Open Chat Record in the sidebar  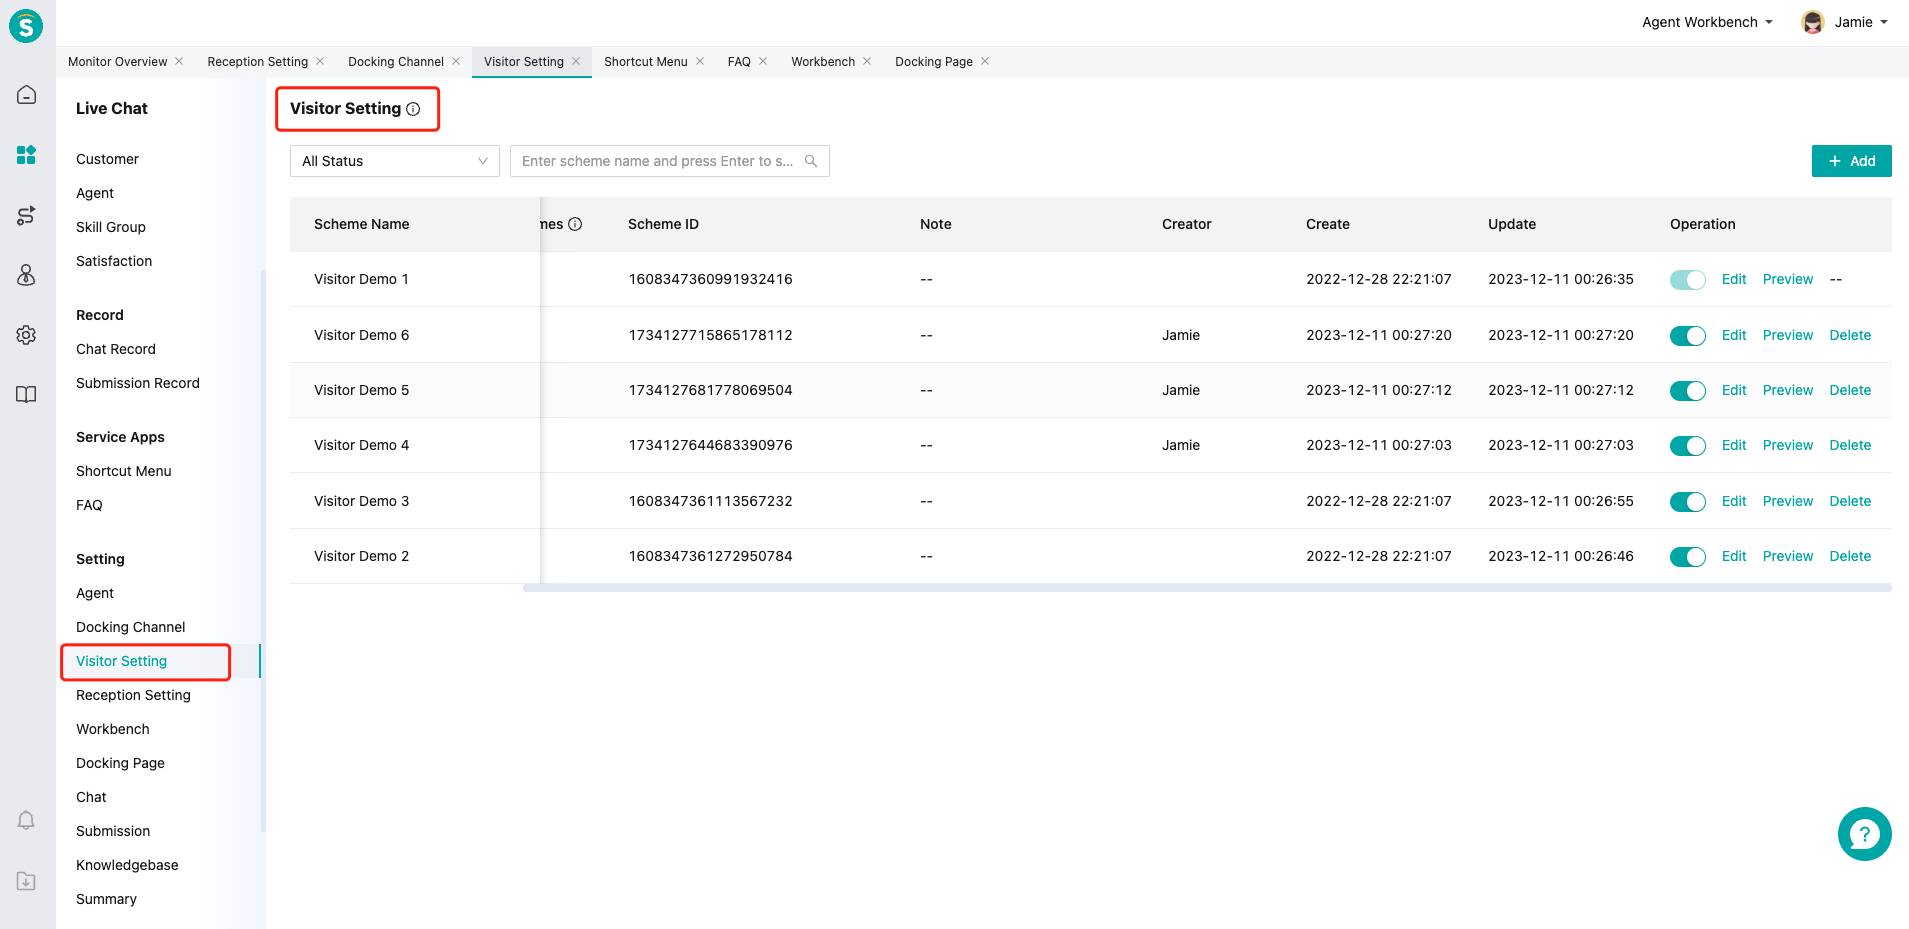(x=116, y=349)
